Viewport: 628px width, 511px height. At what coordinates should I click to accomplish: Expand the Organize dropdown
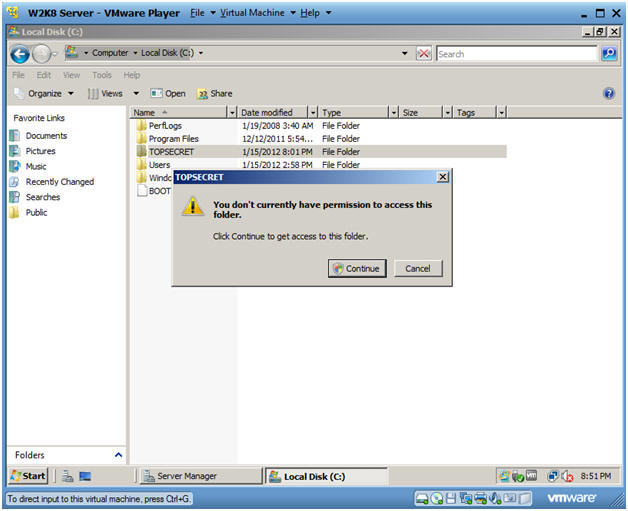(71, 94)
